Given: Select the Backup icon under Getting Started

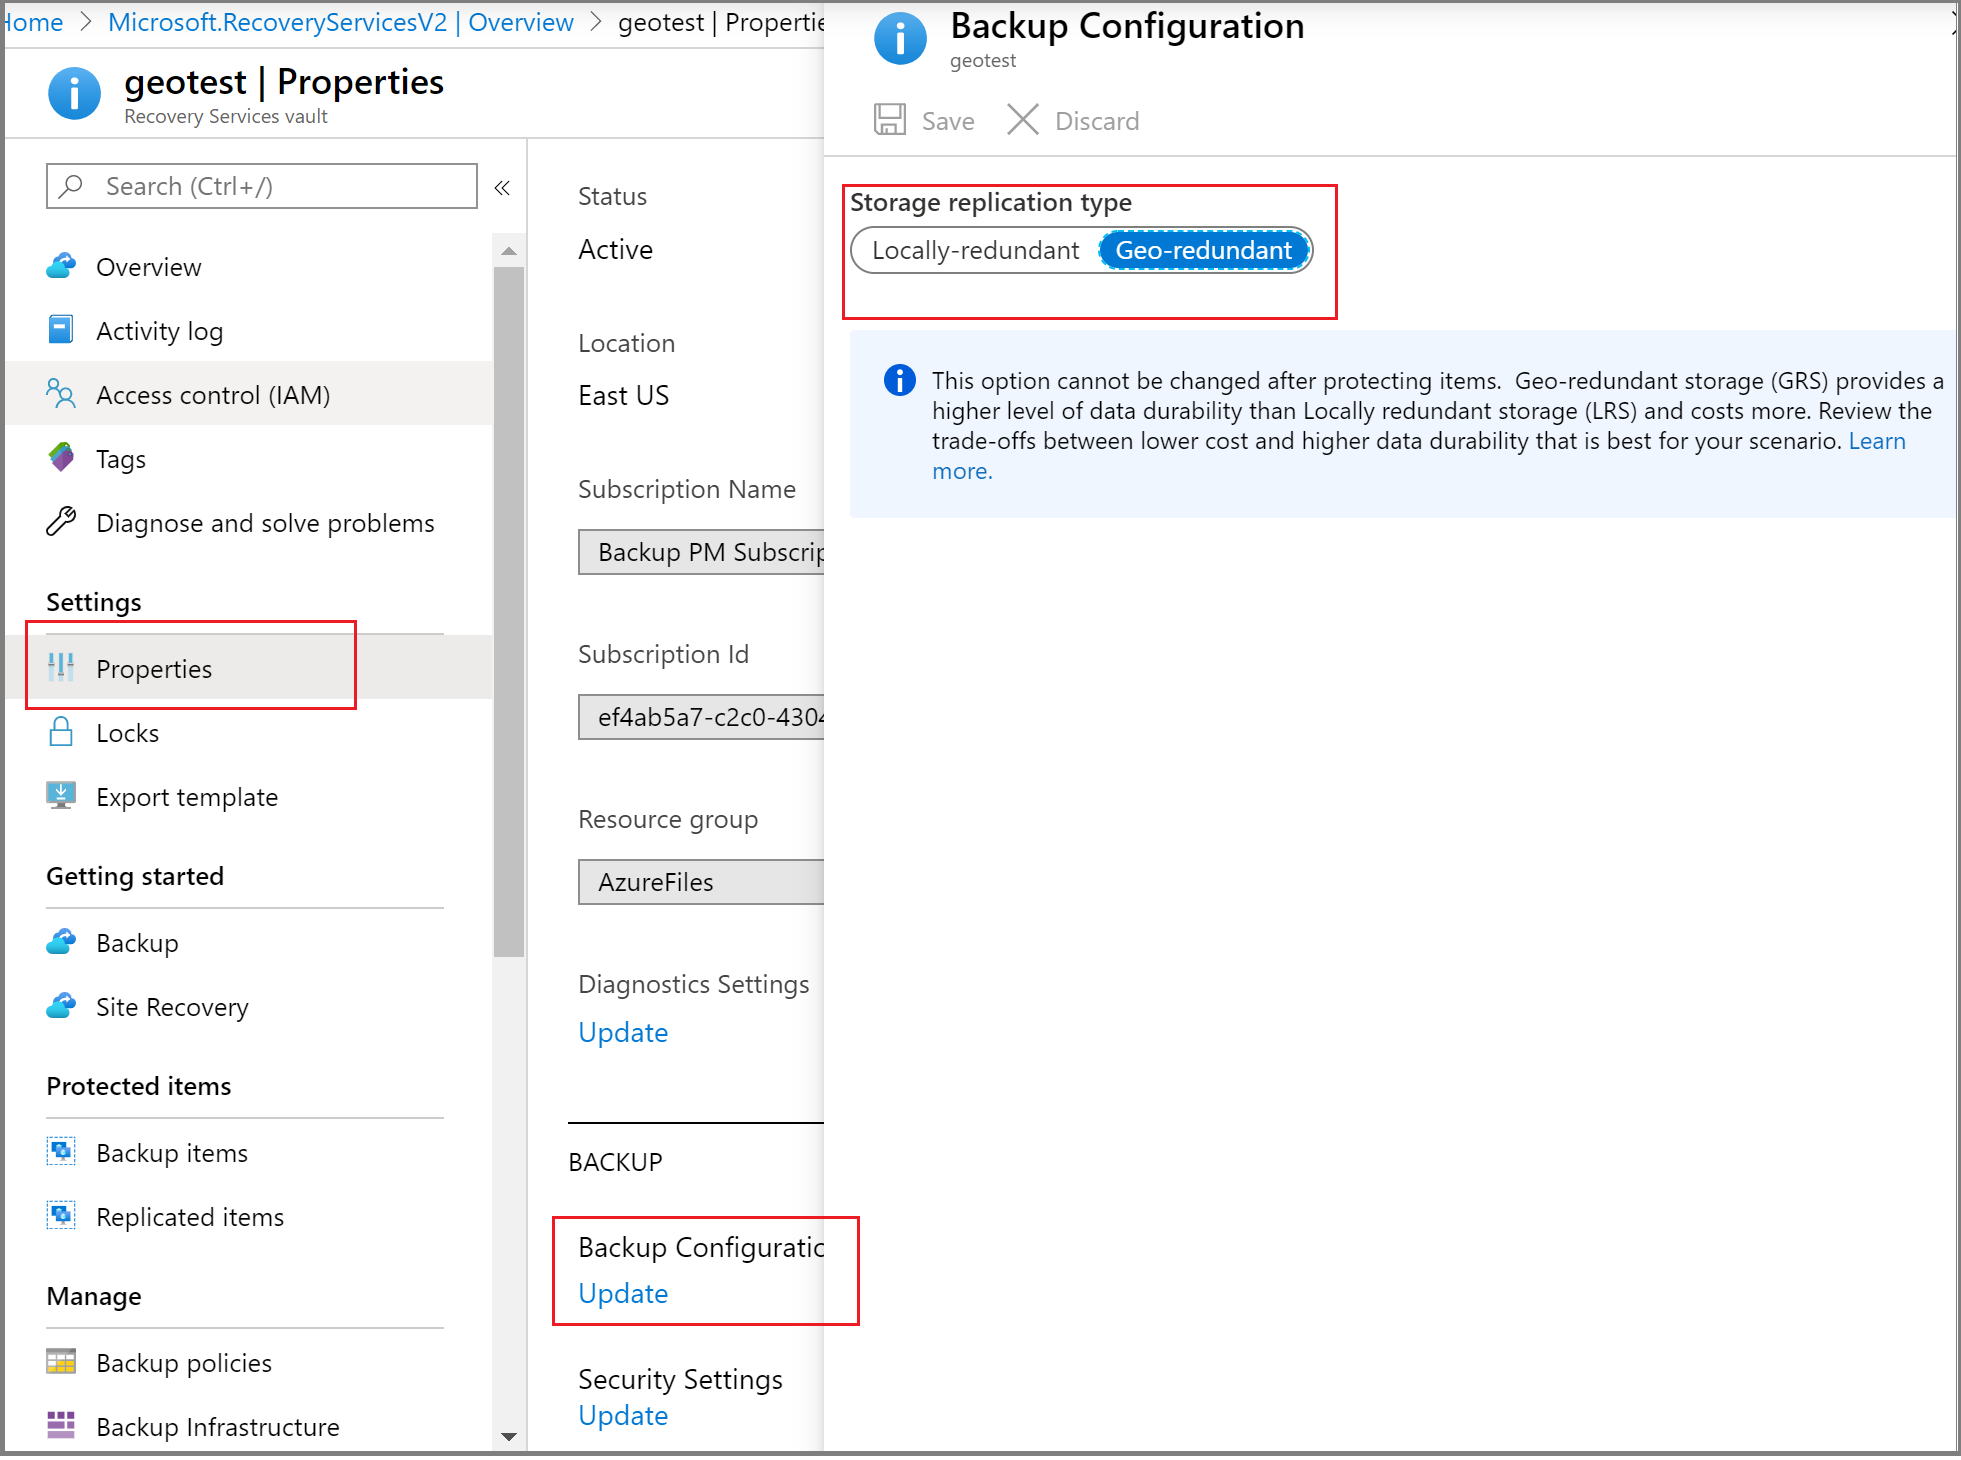Looking at the screenshot, I should [61, 942].
